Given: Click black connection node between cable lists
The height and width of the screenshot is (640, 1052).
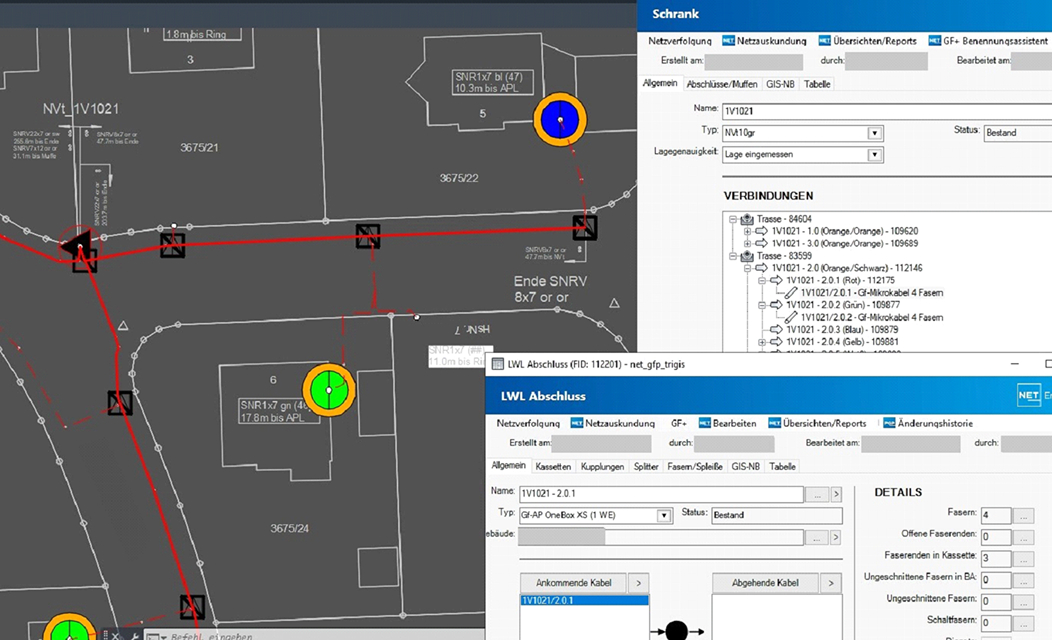Looking at the screenshot, I should 676,631.
